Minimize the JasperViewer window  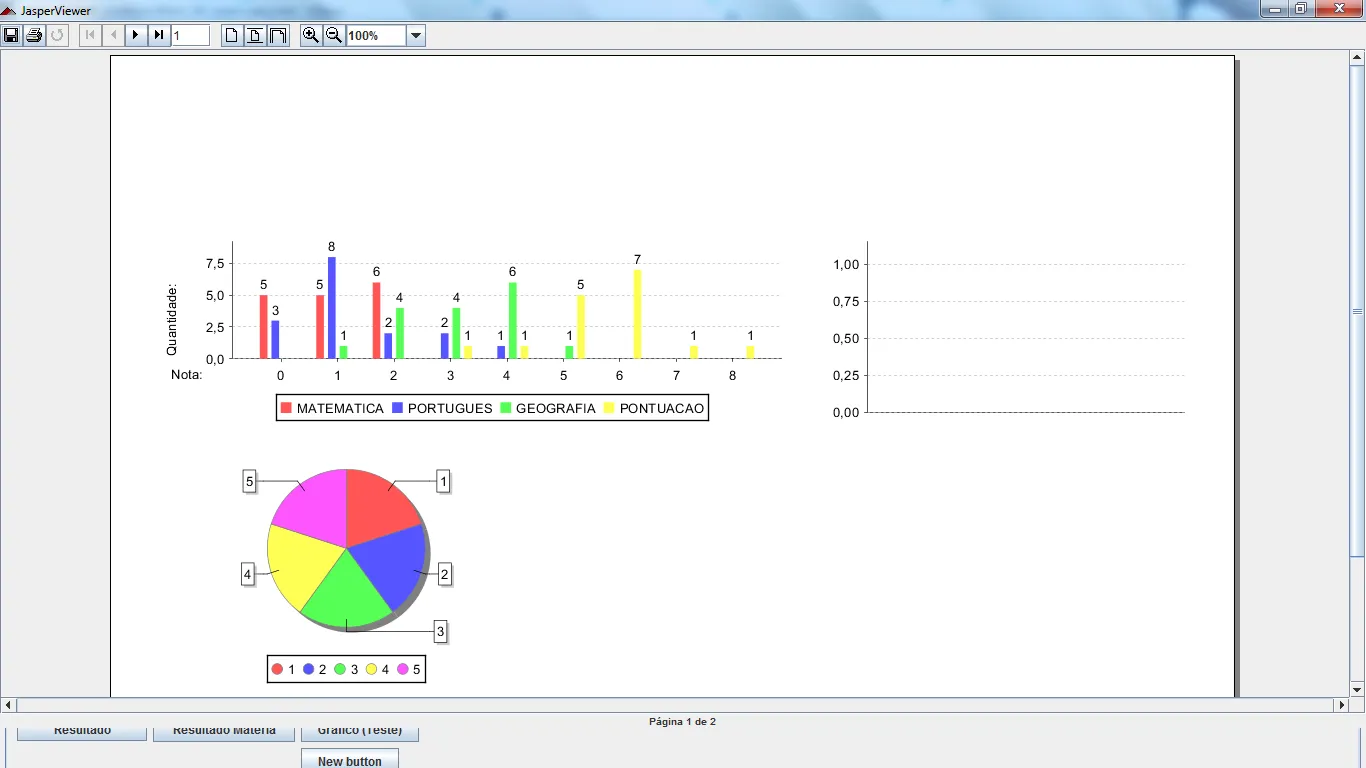[1275, 9]
